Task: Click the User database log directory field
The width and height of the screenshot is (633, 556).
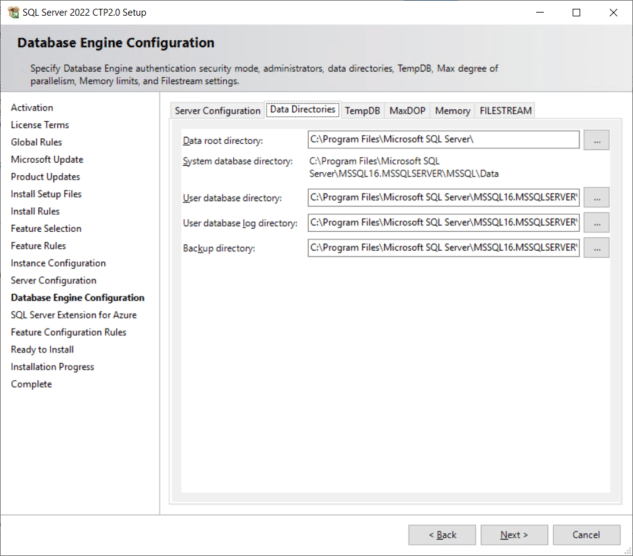Action: pyautogui.click(x=444, y=223)
